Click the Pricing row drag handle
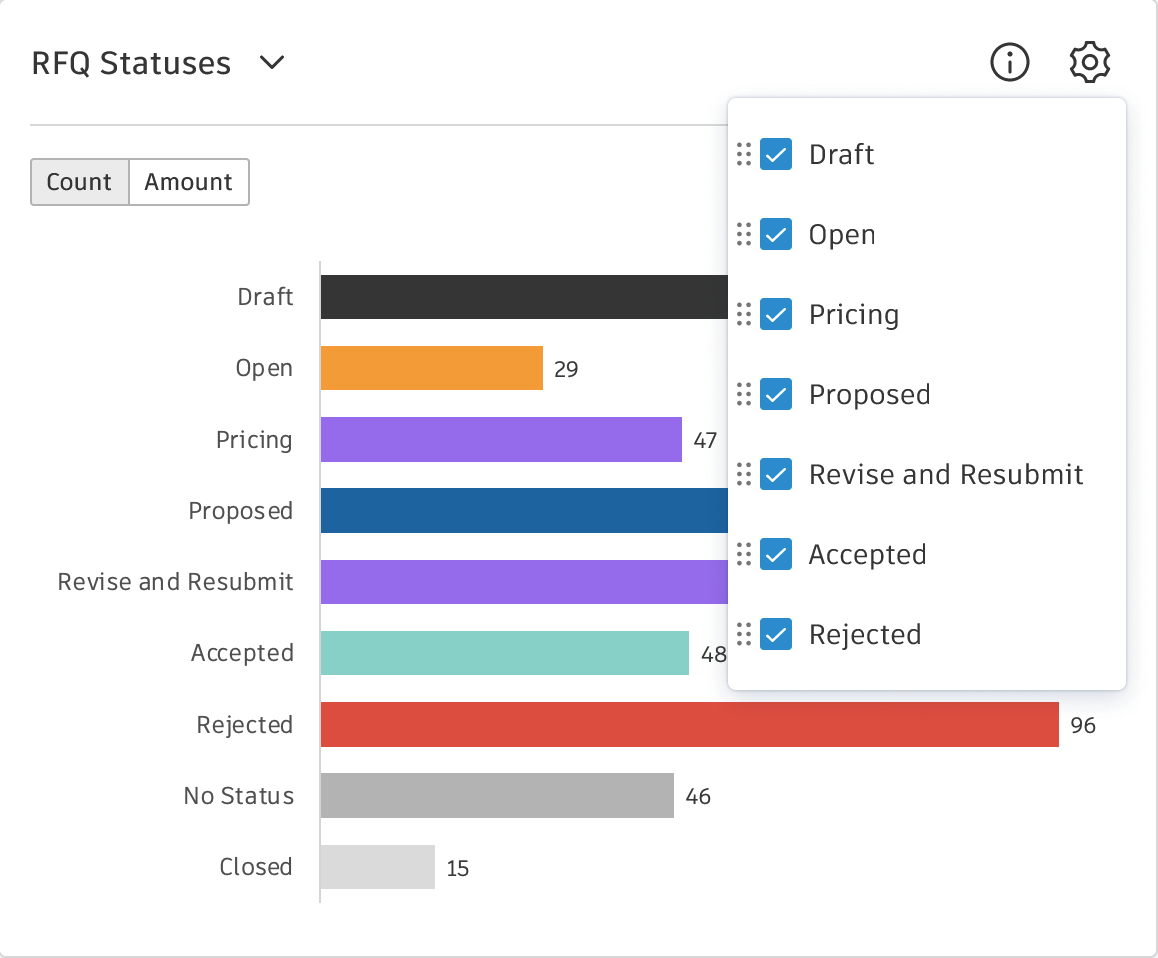Screen dimensions: 1158x958 coord(743,314)
